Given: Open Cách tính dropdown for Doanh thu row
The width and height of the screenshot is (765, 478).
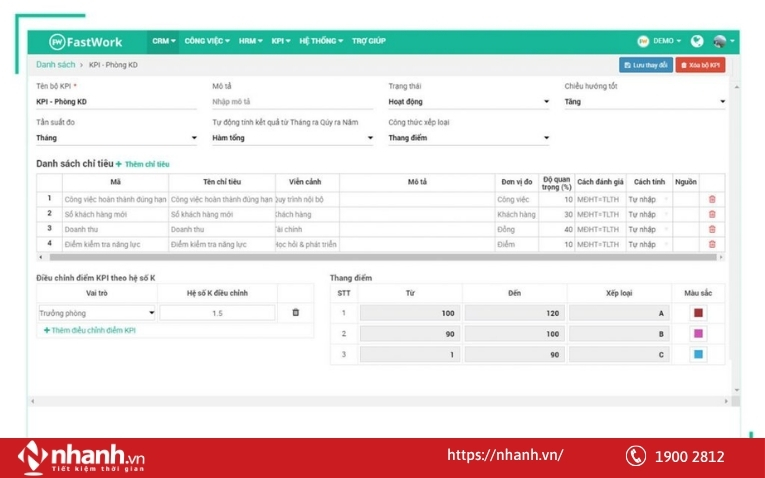Looking at the screenshot, I should pos(649,229).
